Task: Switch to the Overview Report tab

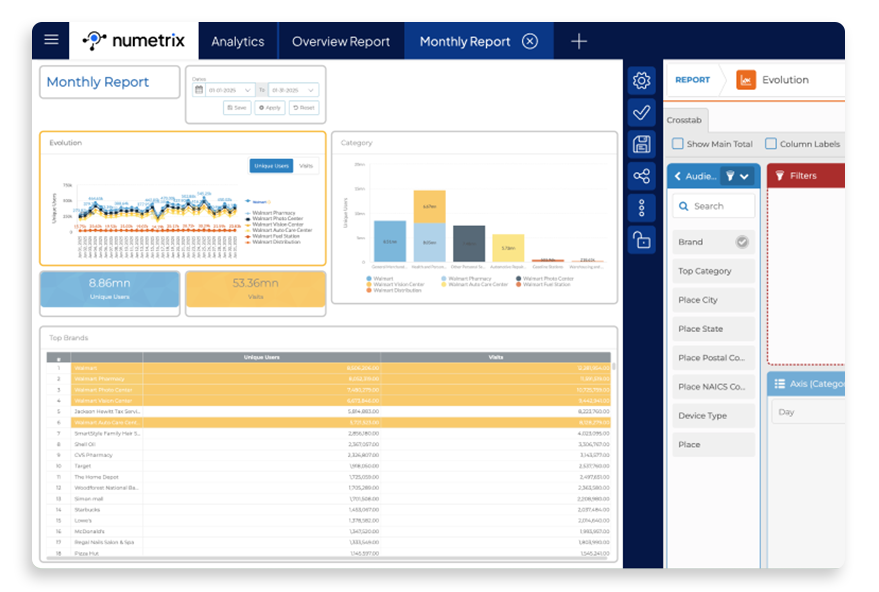Action: [341, 41]
